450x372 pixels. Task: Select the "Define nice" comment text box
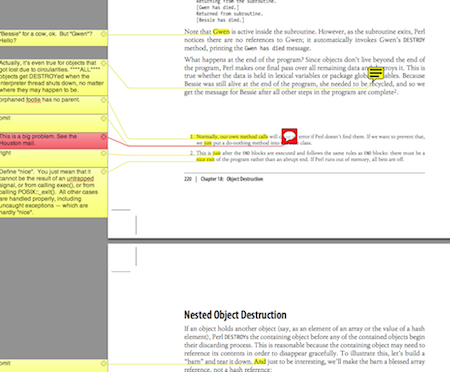[53, 192]
